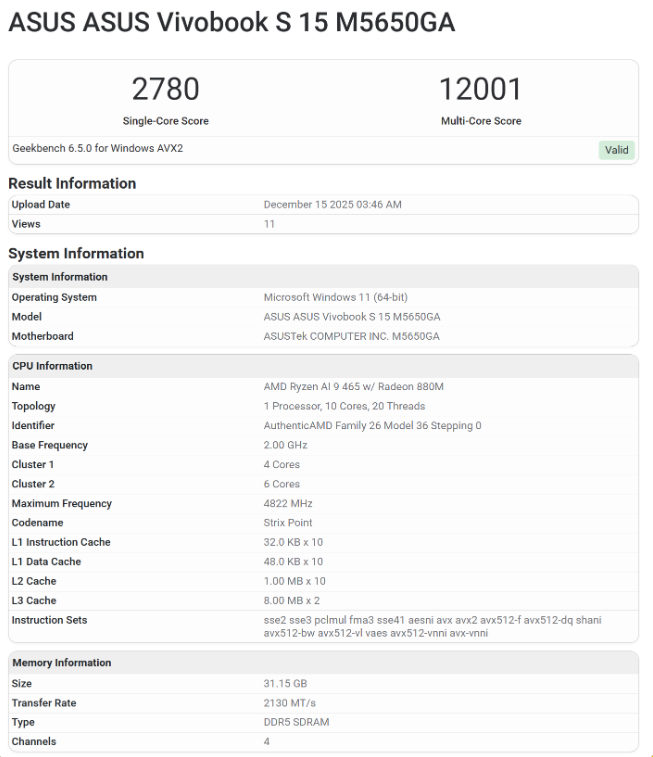Select the multi-core score 12001
653x757 pixels.
click(x=481, y=89)
